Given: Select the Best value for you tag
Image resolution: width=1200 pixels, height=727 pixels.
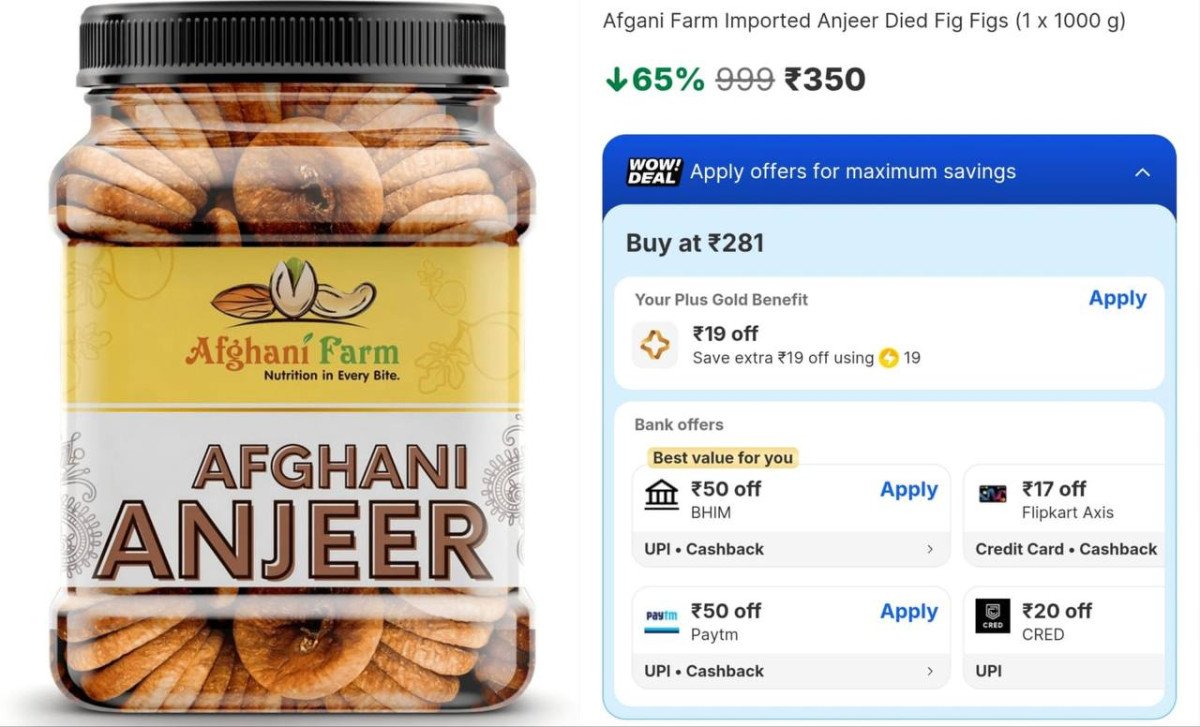Looking at the screenshot, I should 722,457.
